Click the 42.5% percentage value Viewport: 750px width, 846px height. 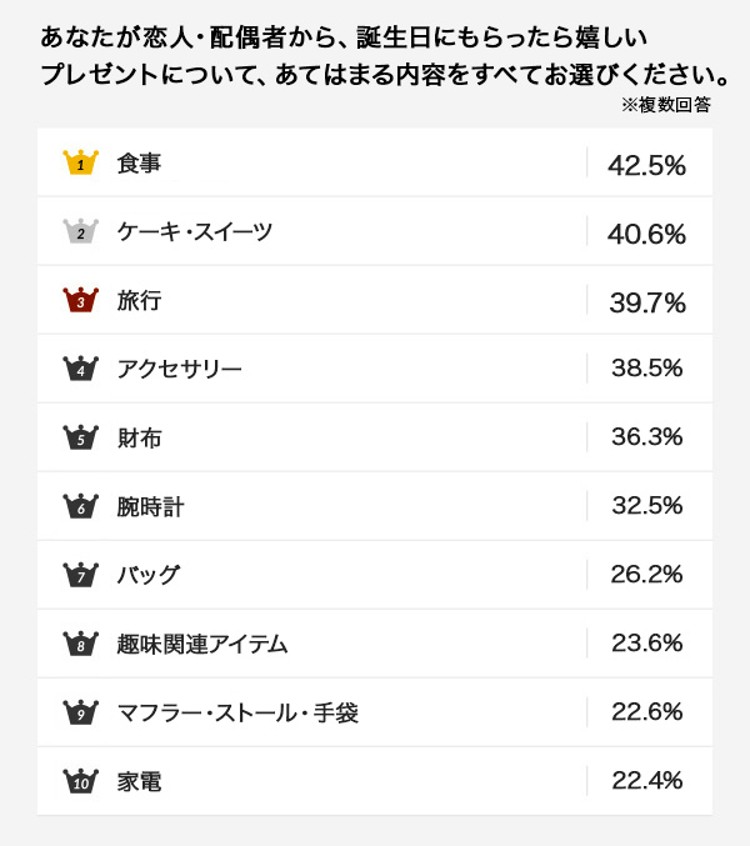(647, 165)
